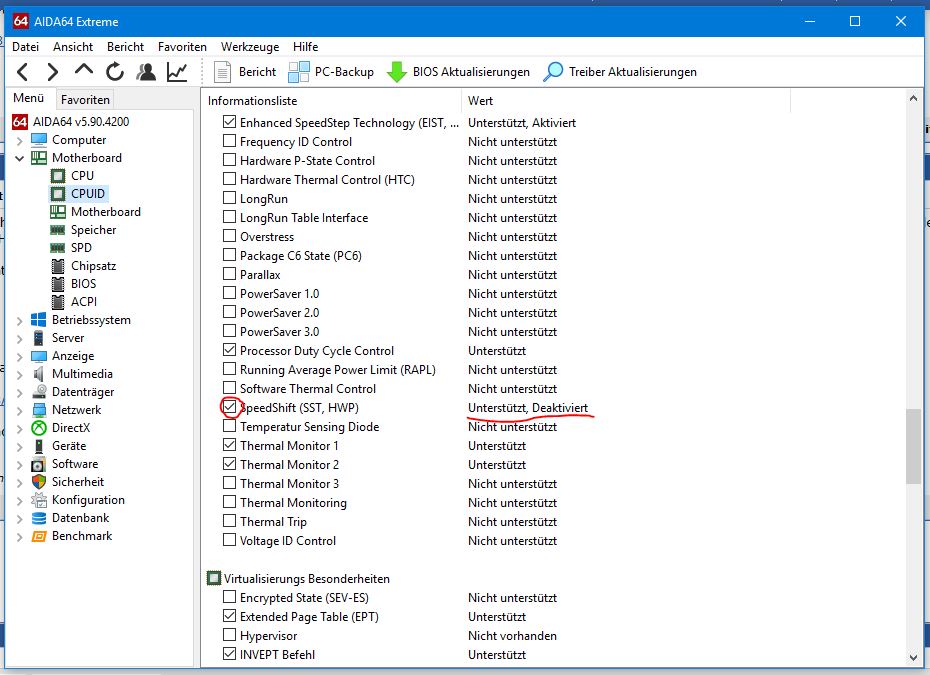Click the Datenbank database icon
The image size is (930, 675).
click(x=39, y=518)
